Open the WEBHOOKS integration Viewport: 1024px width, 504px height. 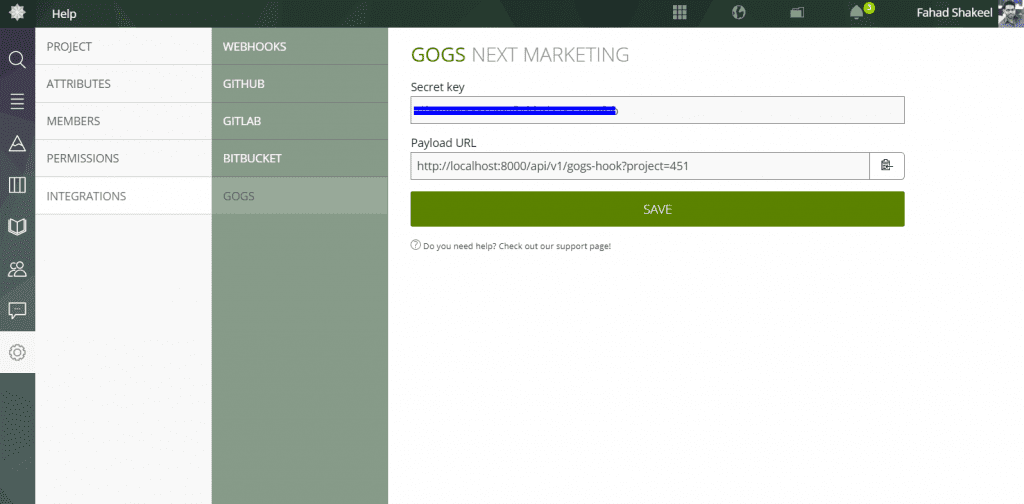tap(300, 46)
